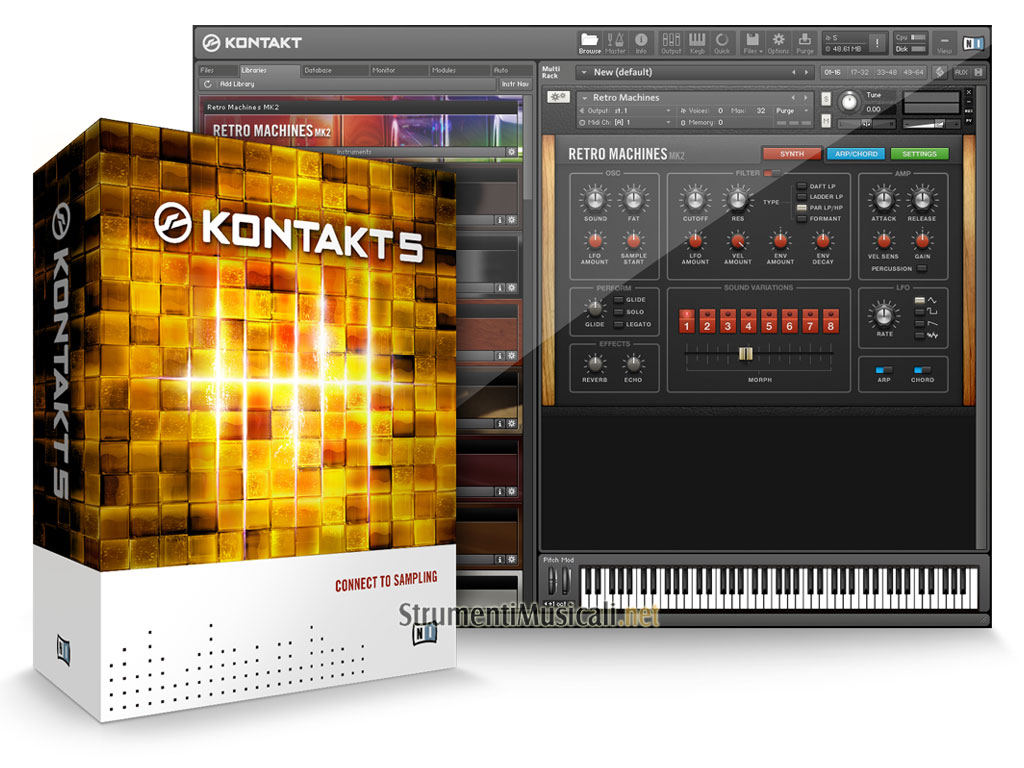Image resolution: width=1024 pixels, height=768 pixels.
Task: Open the Options gear icon
Action: pyautogui.click(x=778, y=42)
